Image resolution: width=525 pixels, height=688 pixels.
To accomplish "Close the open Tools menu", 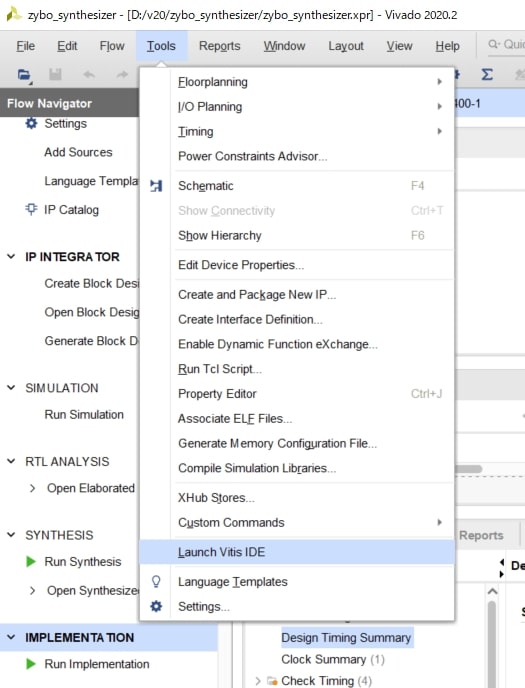I will click(161, 46).
